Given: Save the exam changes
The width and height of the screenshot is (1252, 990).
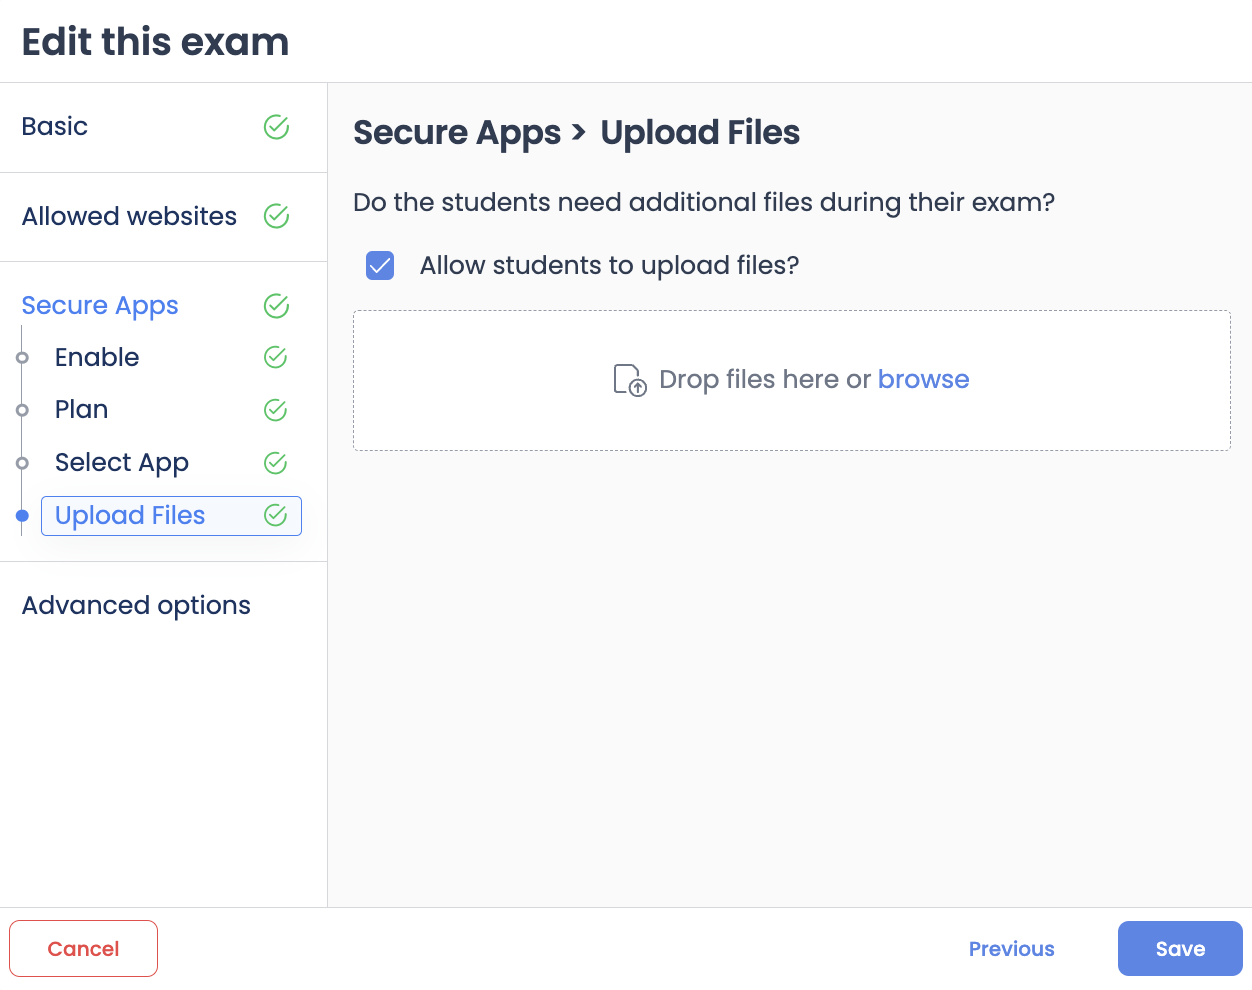Looking at the screenshot, I should pyautogui.click(x=1180, y=948).
